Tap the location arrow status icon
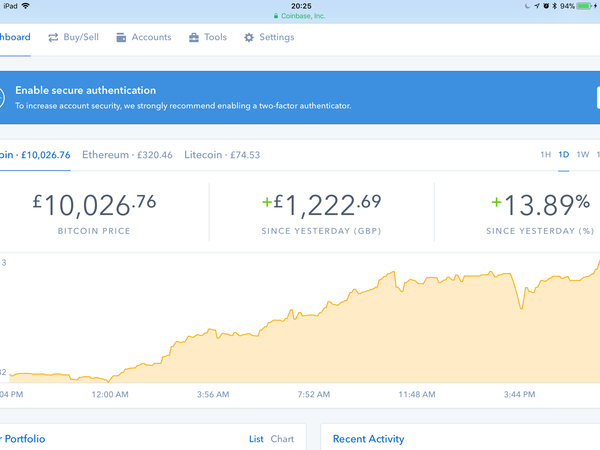Image resolution: width=600 pixels, height=450 pixels. (537, 6)
